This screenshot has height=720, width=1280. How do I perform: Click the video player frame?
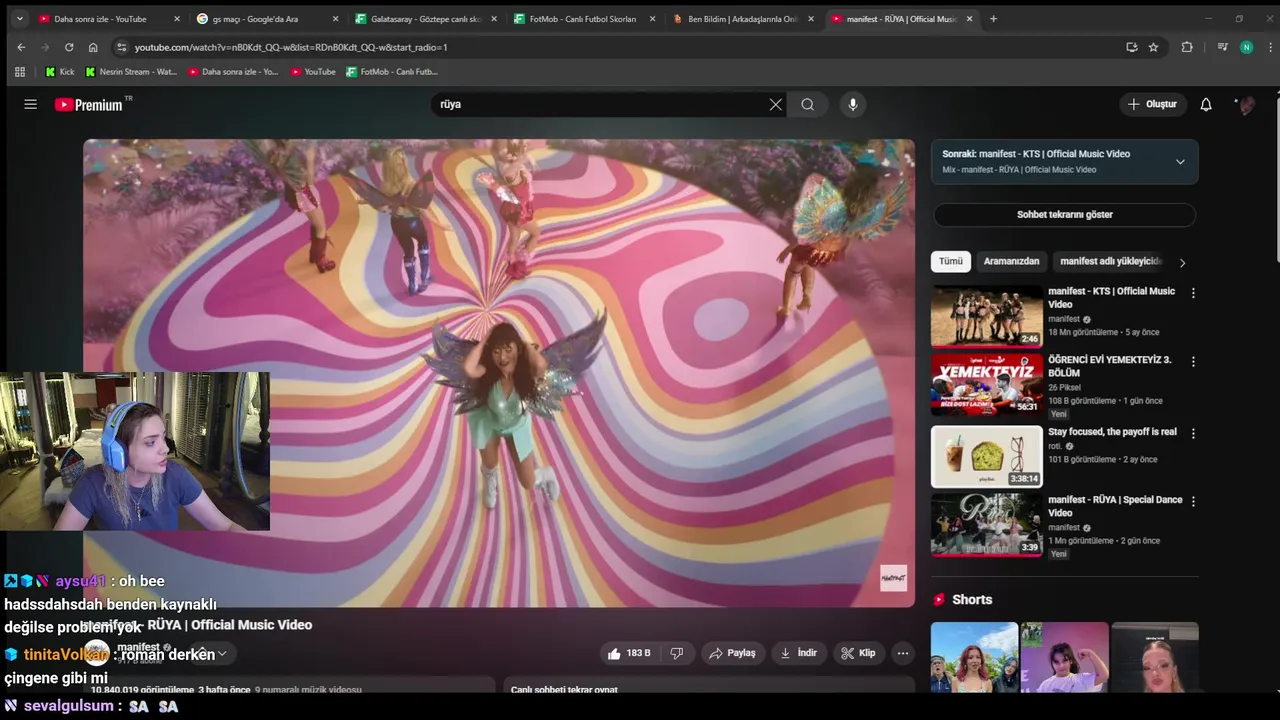pos(499,373)
